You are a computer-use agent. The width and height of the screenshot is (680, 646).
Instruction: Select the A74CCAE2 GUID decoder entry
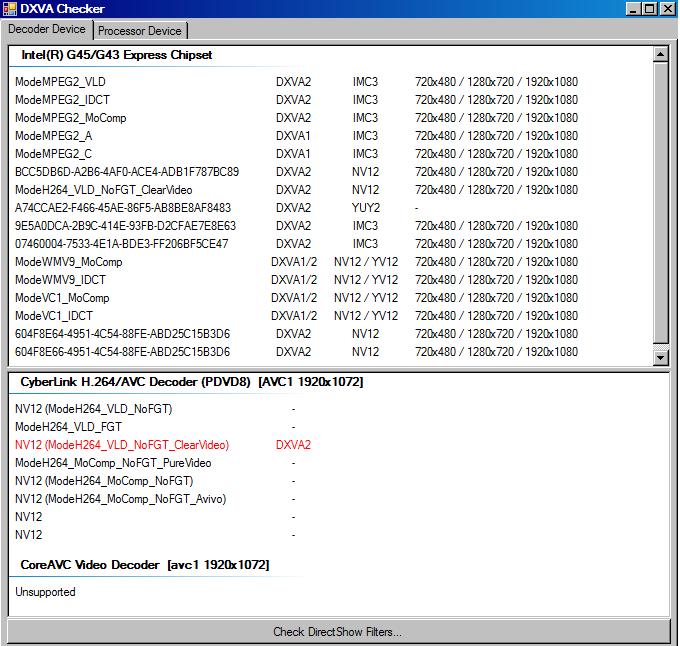click(123, 208)
